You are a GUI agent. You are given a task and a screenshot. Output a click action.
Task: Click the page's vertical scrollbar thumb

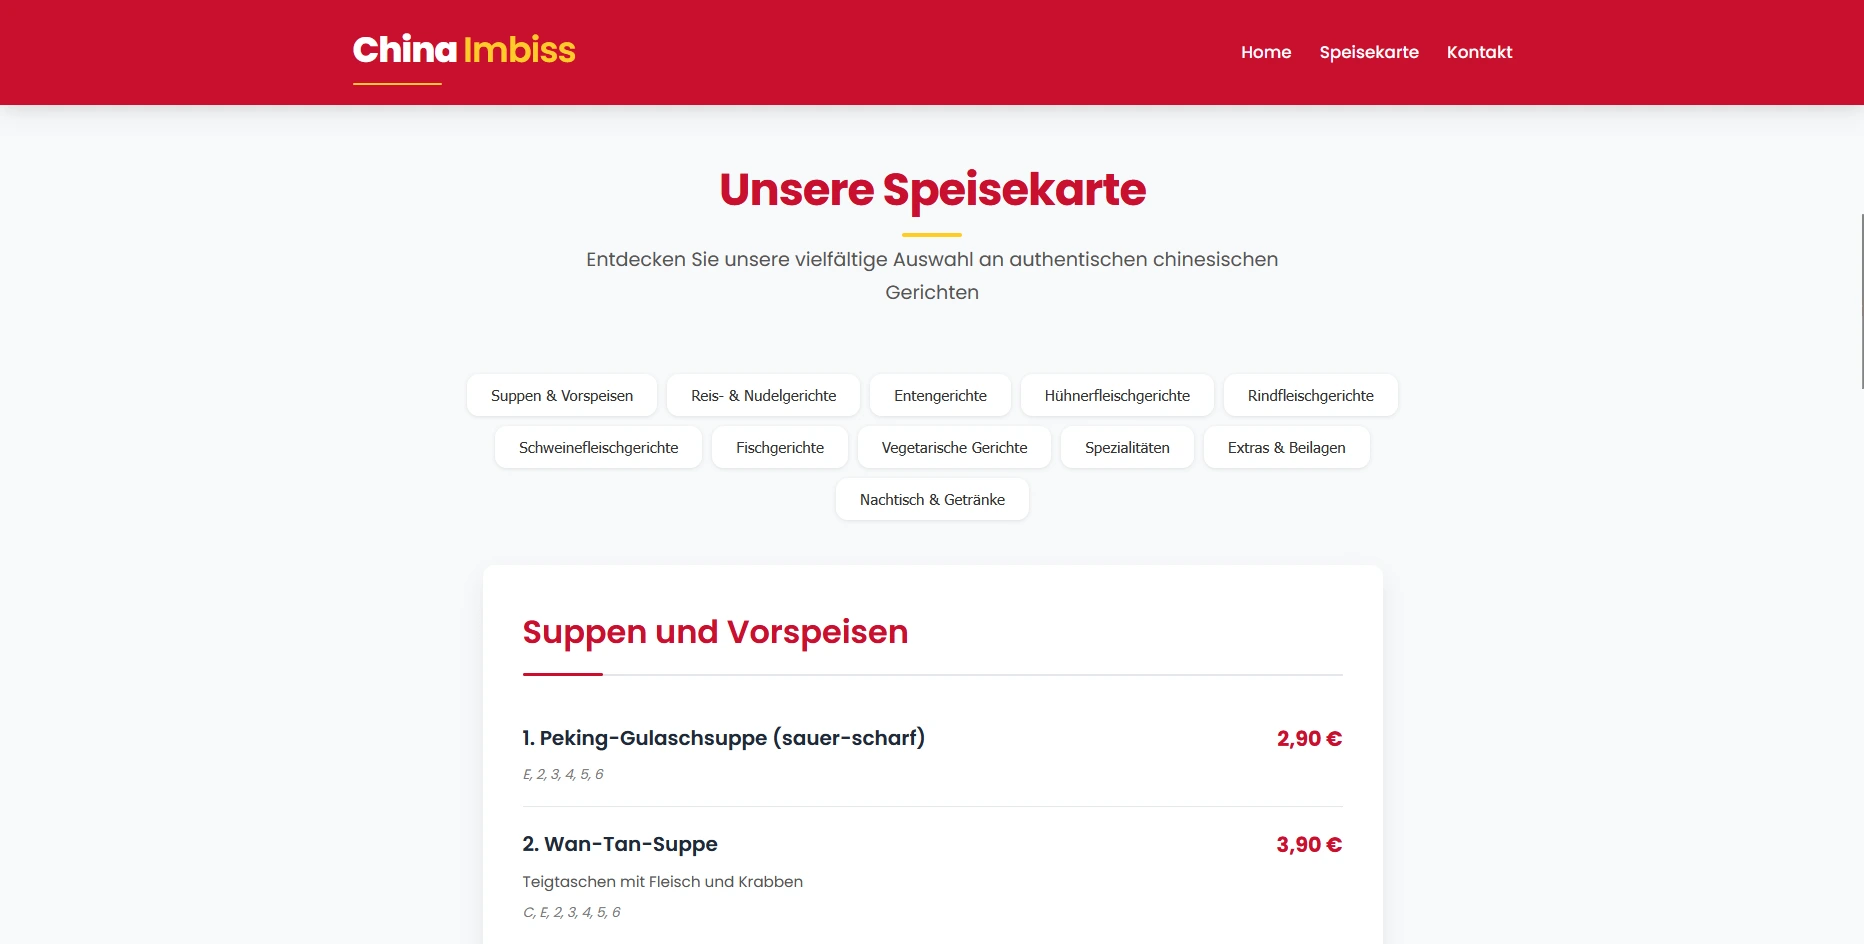point(1861,300)
